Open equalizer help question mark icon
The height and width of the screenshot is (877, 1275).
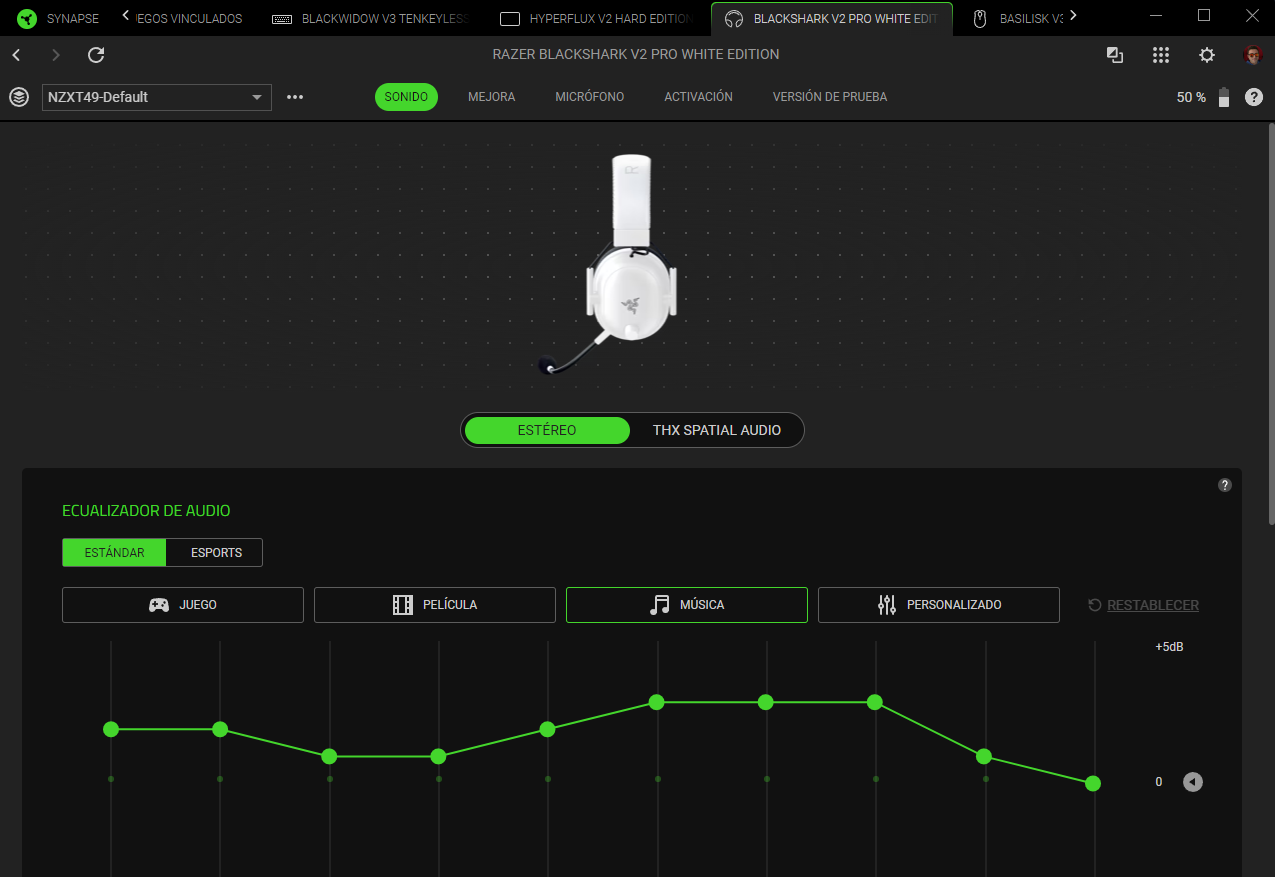click(x=1225, y=485)
